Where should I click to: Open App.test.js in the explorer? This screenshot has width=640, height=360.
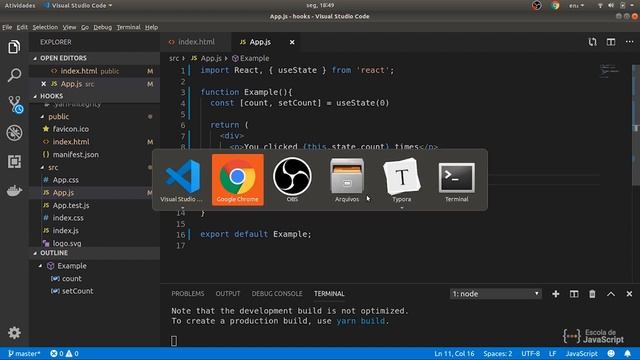71,205
